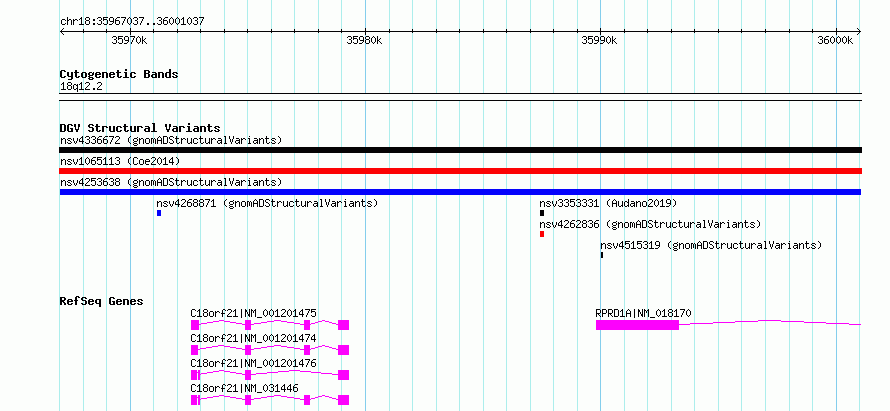Click the C18orf21|NM_001201475 gene label
This screenshot has width=890, height=411.
tap(254, 313)
